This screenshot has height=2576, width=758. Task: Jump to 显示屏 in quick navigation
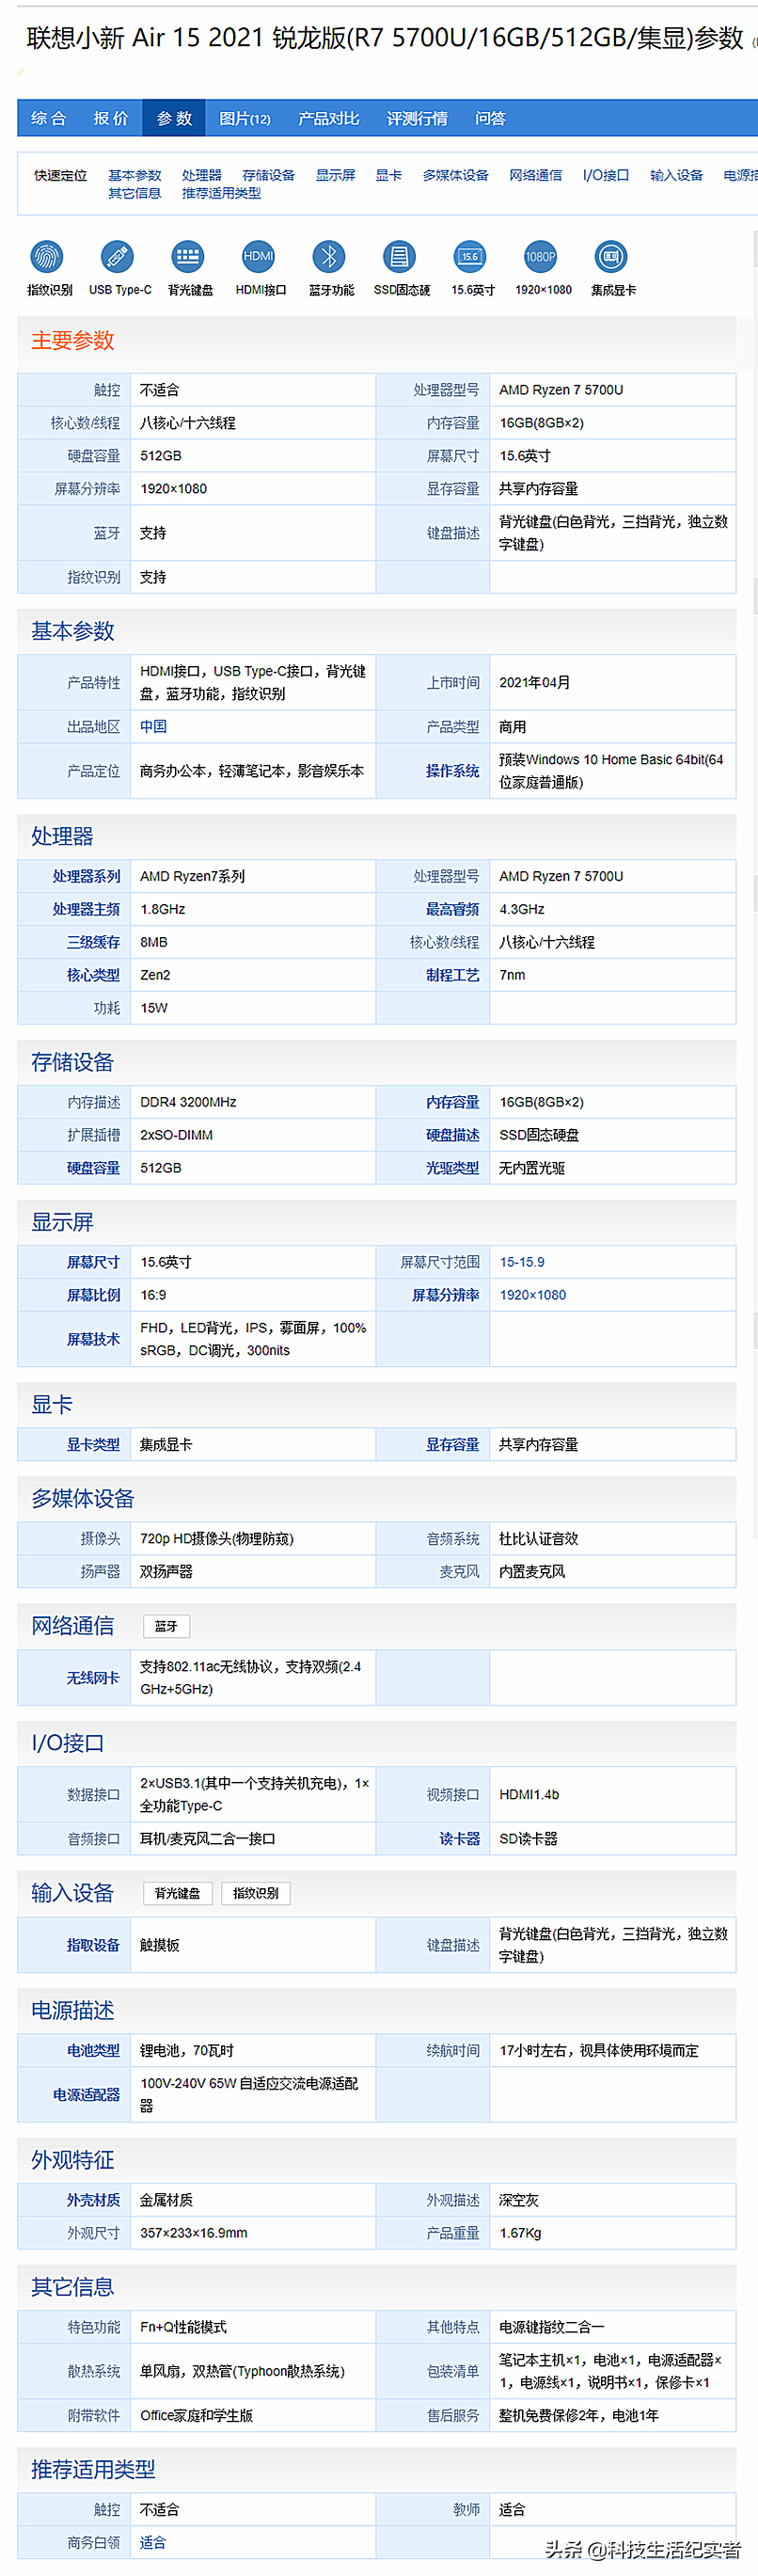tap(336, 175)
